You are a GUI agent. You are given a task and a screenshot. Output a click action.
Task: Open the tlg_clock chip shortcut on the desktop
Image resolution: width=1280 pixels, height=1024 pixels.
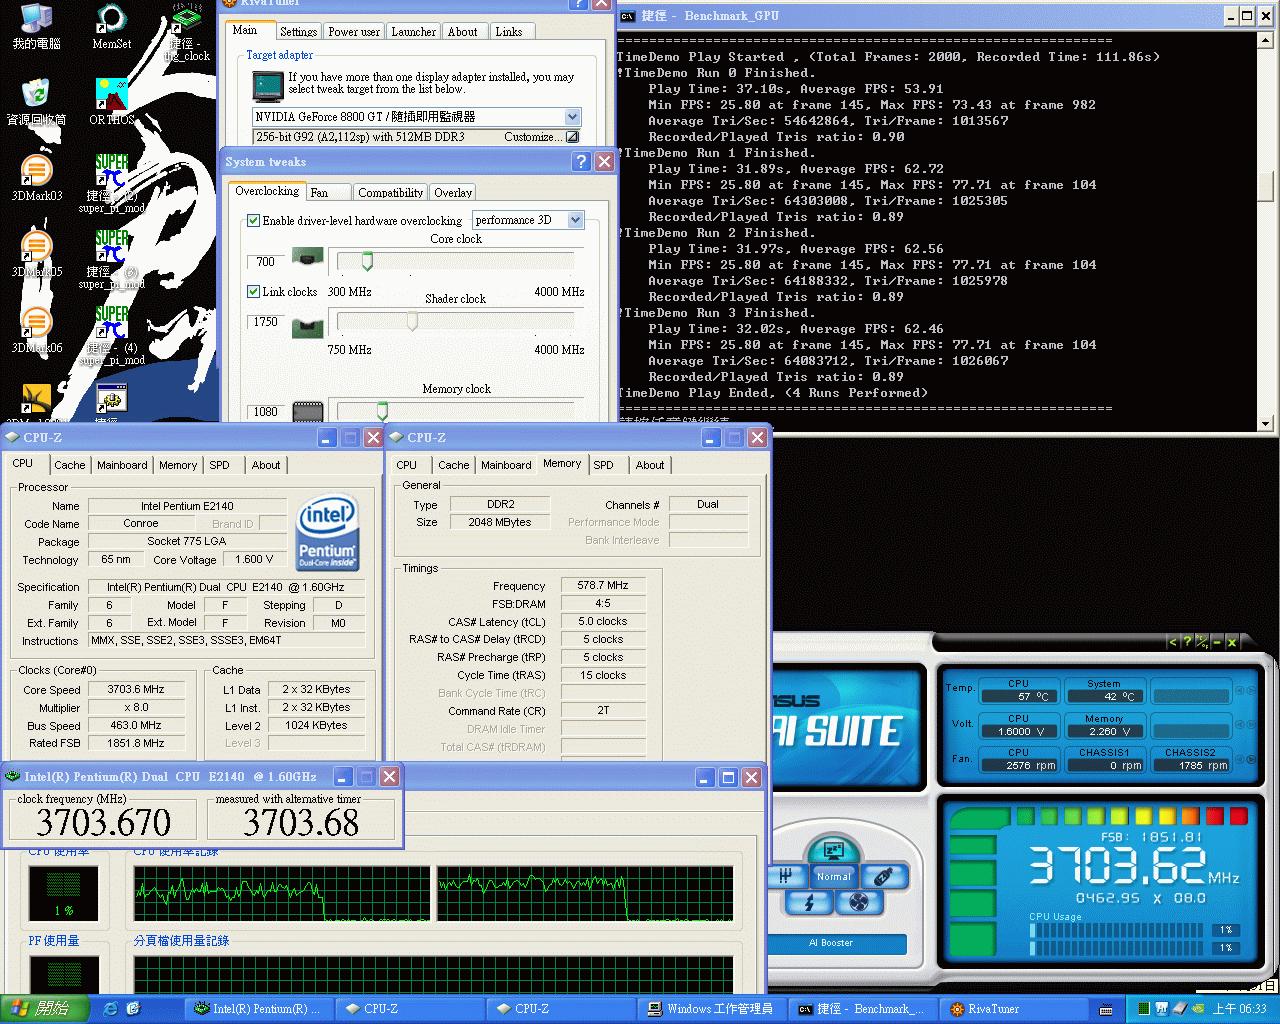pyautogui.click(x=187, y=32)
